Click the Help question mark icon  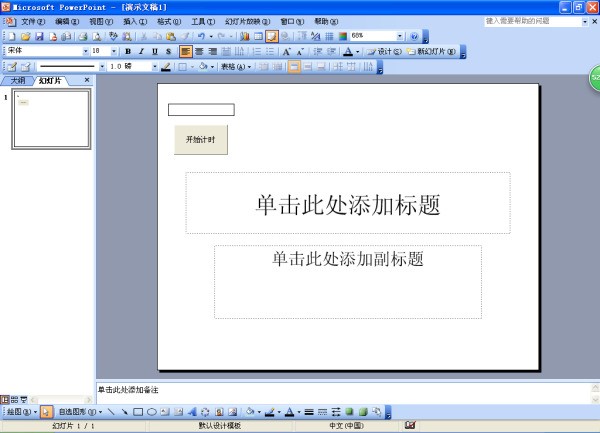[413, 36]
